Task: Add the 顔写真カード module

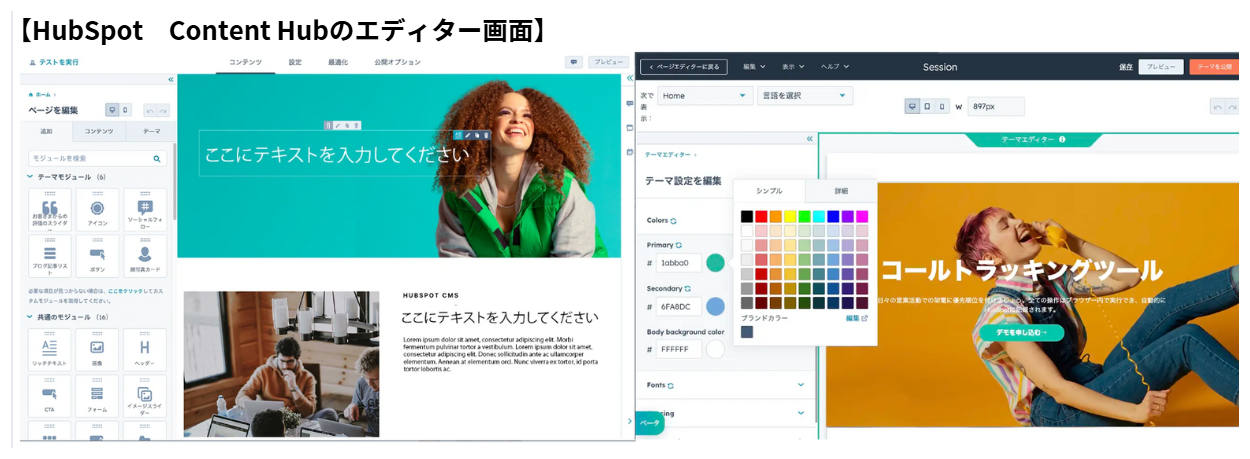Action: (145, 257)
